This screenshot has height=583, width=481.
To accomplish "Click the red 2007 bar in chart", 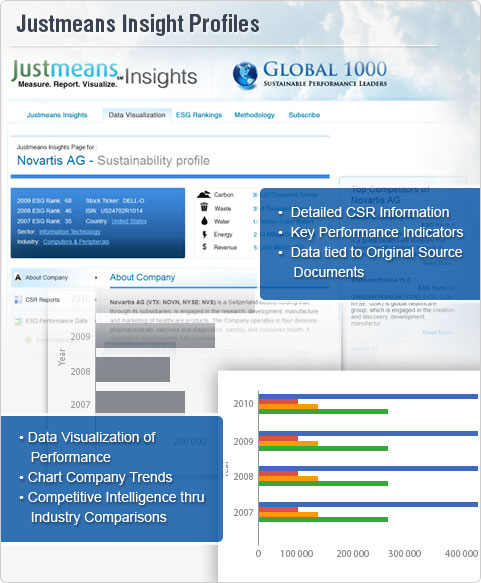I will (278, 509).
